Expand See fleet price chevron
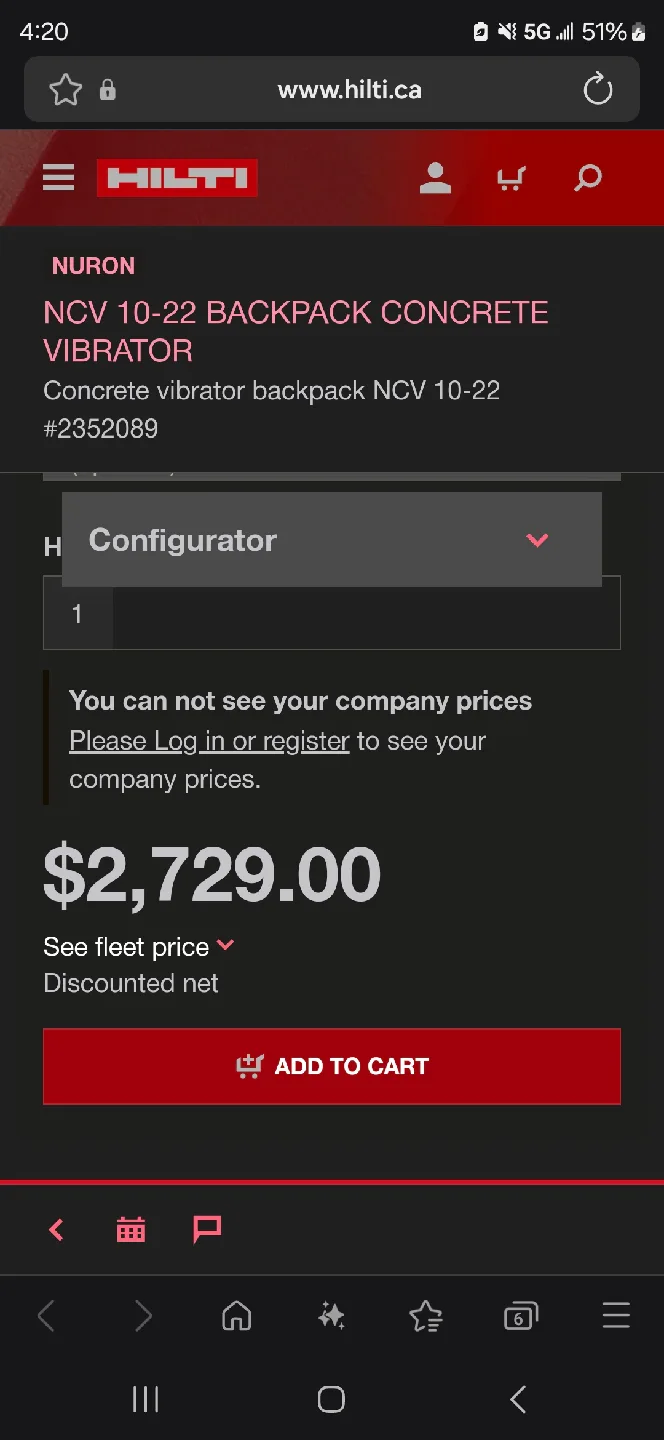 point(225,945)
